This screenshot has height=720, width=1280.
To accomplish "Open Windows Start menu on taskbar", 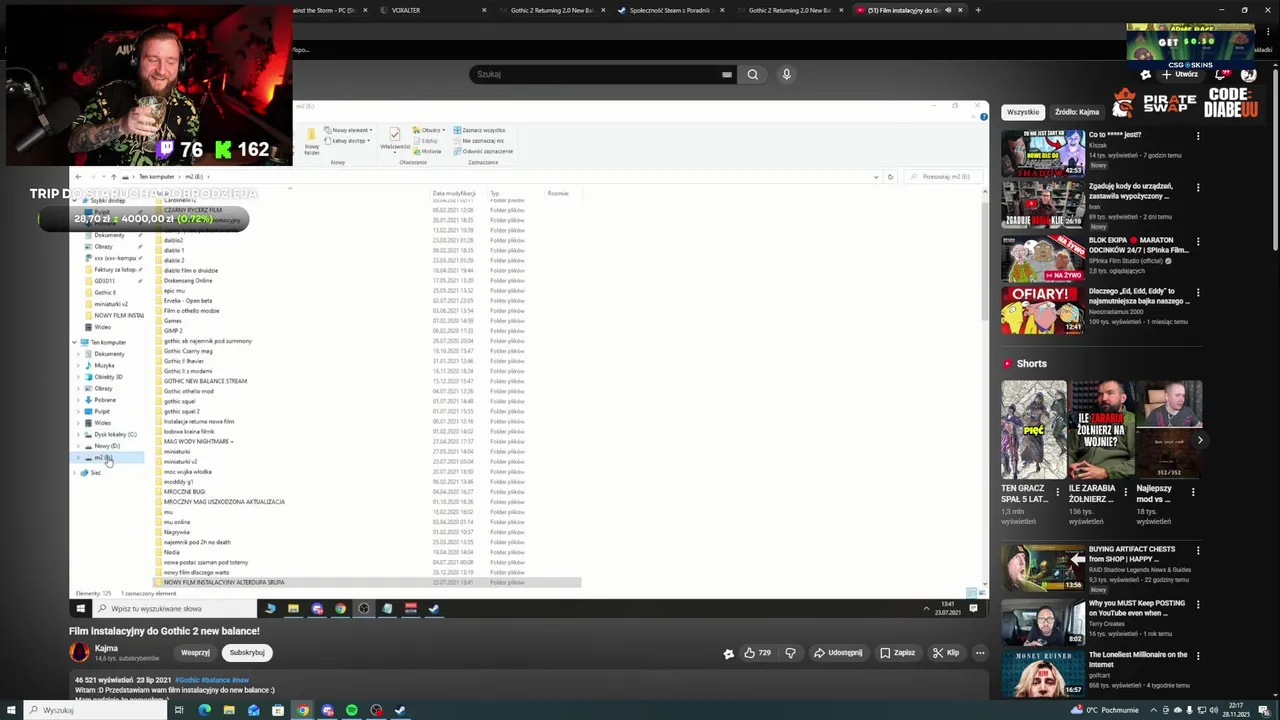I will click(9, 710).
